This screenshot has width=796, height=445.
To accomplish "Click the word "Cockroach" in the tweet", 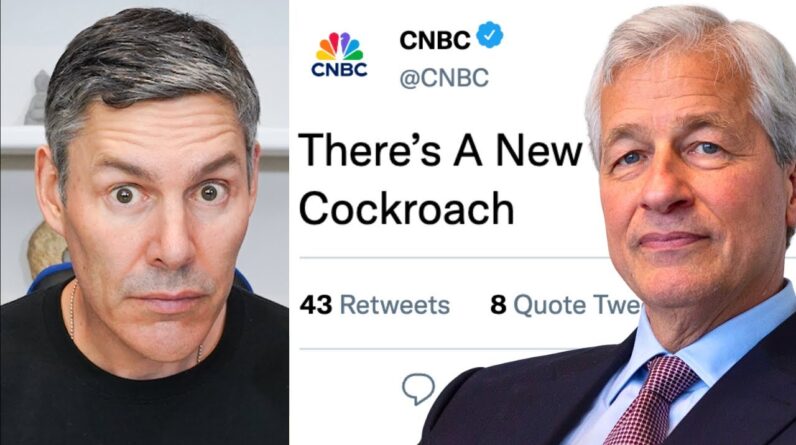I will (407, 209).
